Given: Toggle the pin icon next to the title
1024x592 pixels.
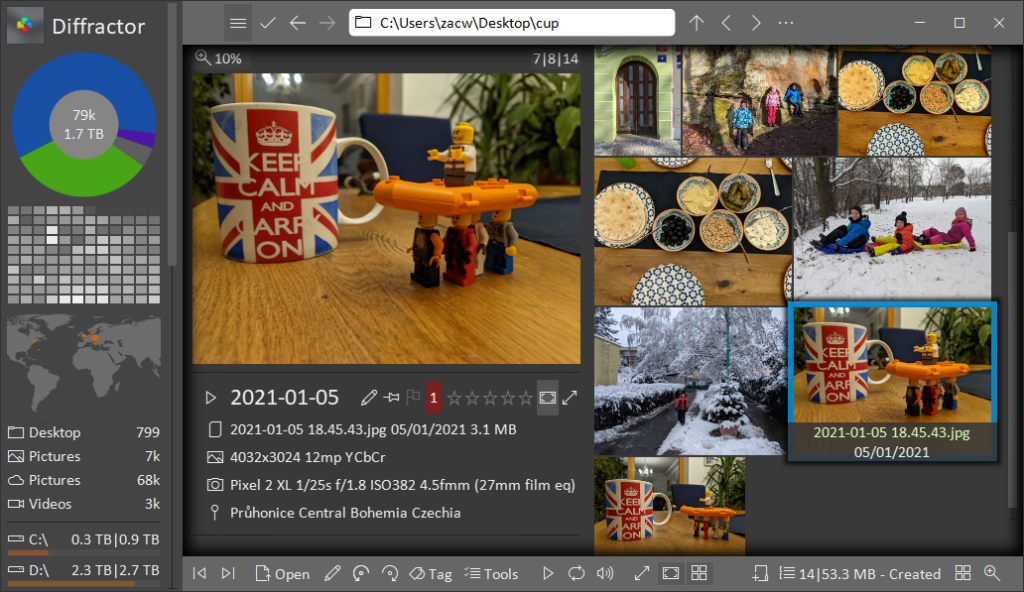Looking at the screenshot, I should (390, 397).
